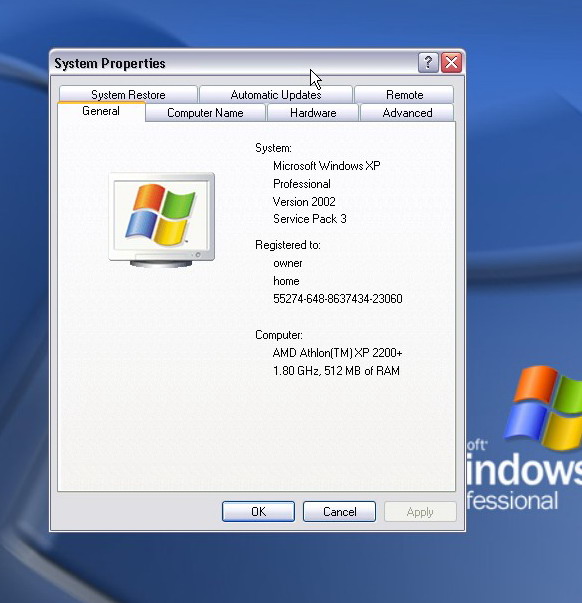Confirm with the OK button
582x603 pixels.
point(258,511)
